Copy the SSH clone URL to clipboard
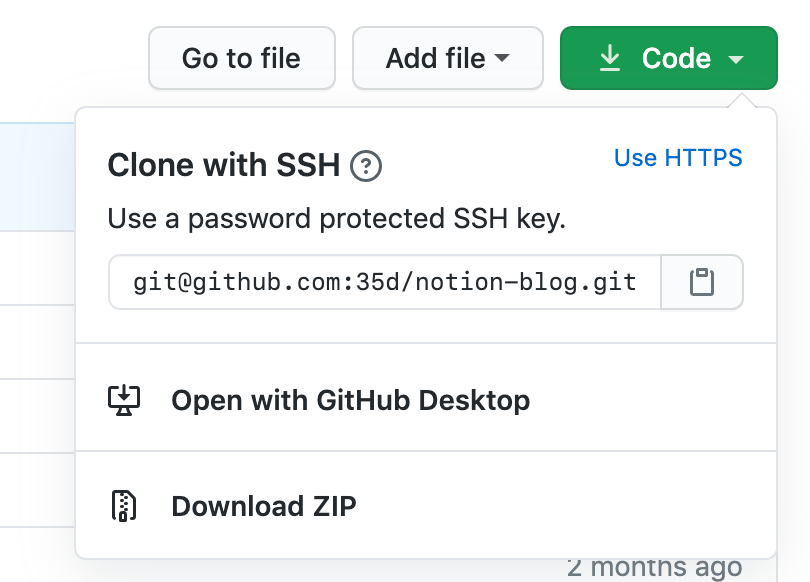The width and height of the screenshot is (810, 582). point(702,282)
